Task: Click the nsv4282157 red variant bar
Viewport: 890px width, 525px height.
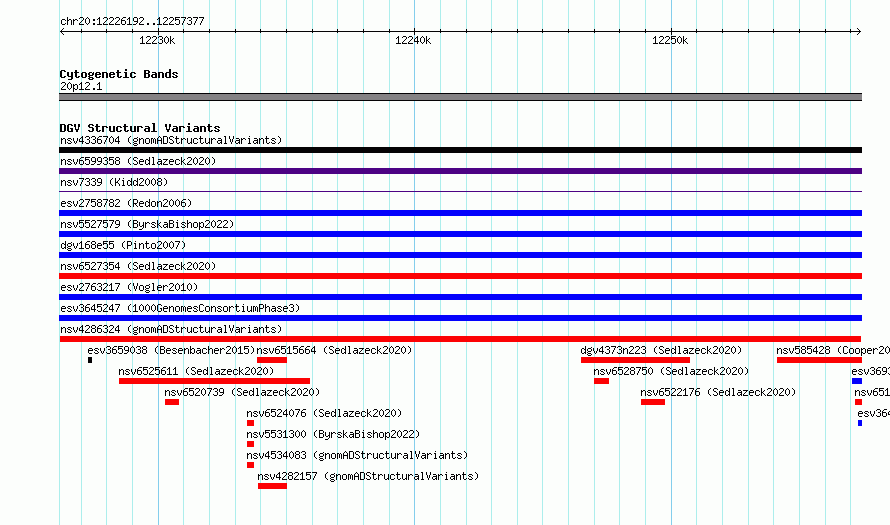Action: tap(272, 486)
